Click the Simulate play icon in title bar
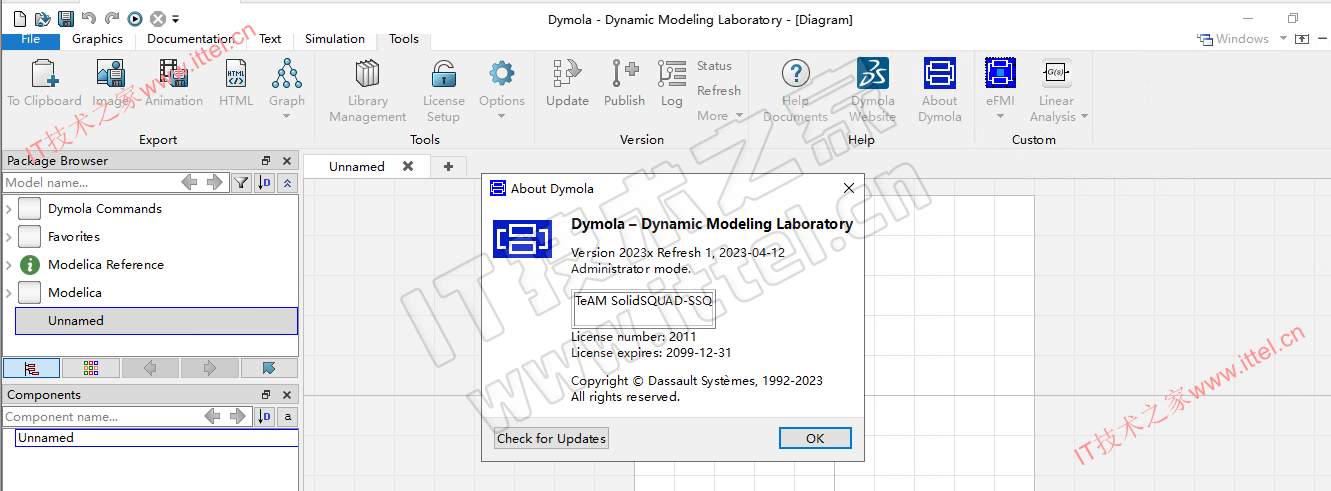 click(x=135, y=19)
